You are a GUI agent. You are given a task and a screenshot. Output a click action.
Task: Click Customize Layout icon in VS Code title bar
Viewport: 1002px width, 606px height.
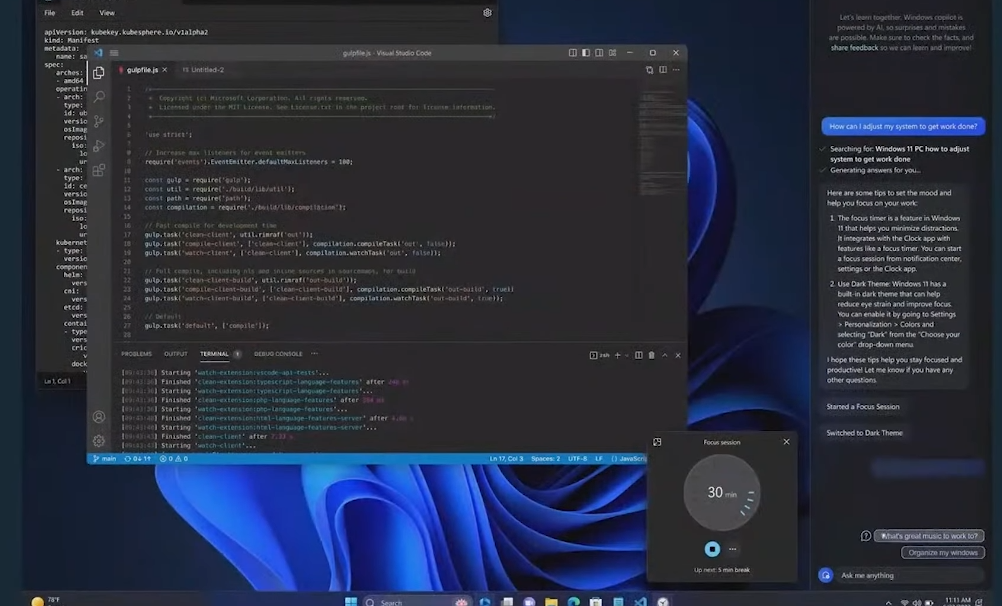click(612, 53)
